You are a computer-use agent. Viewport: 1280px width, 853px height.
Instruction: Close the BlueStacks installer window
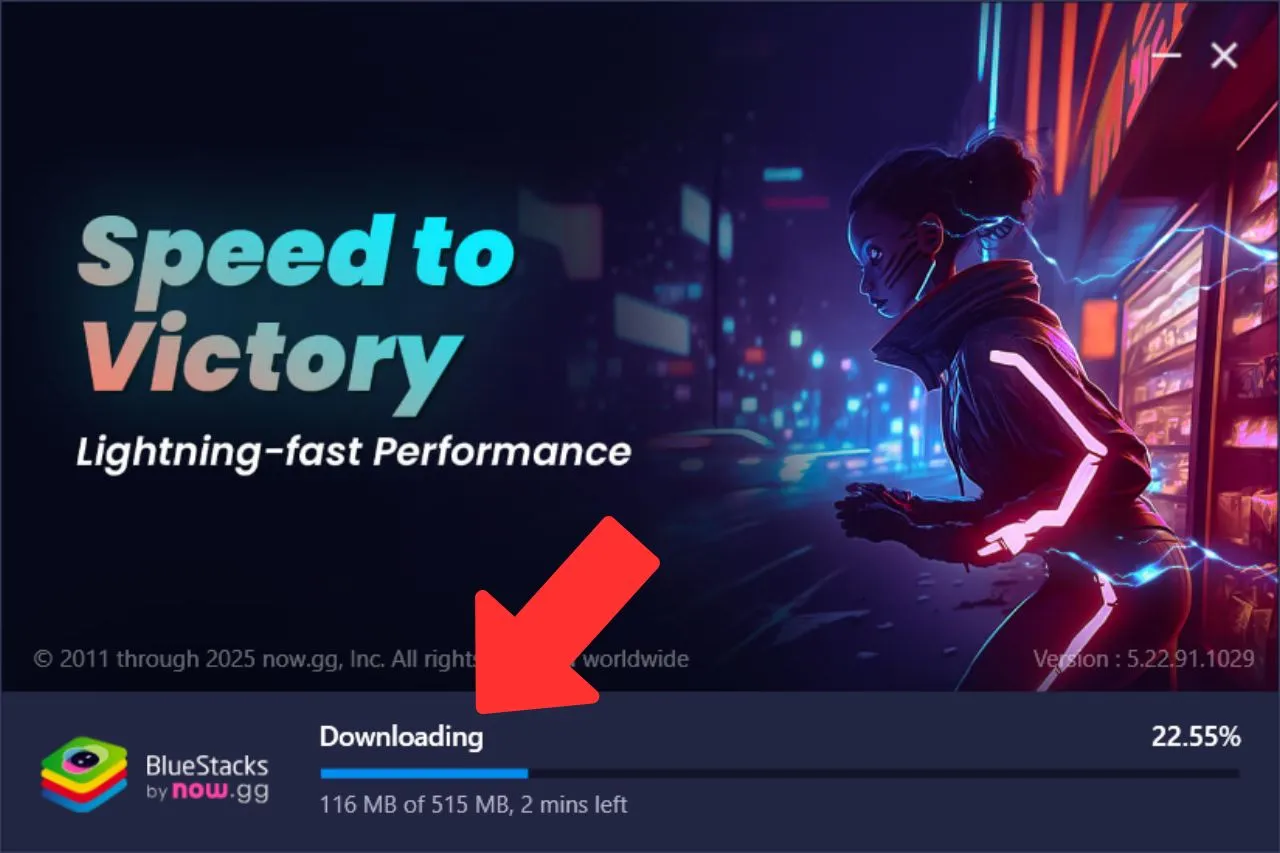click(x=1224, y=56)
